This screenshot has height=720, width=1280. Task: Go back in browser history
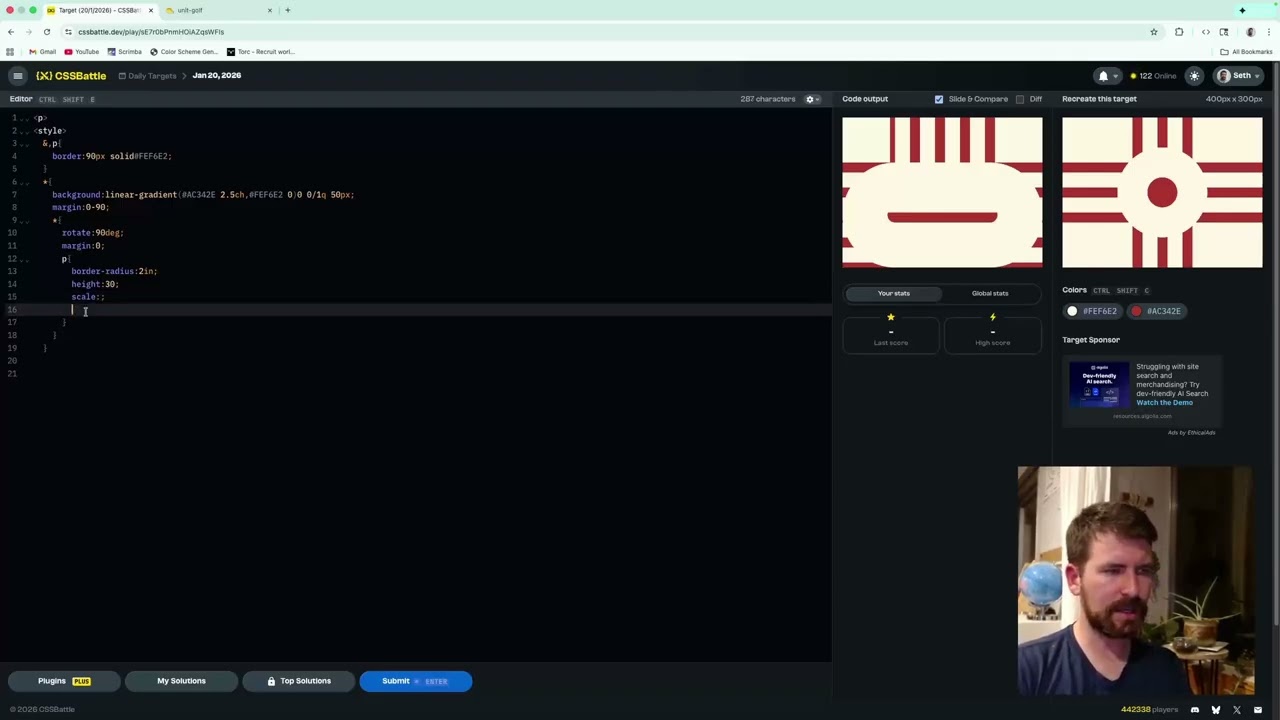[x=11, y=32]
